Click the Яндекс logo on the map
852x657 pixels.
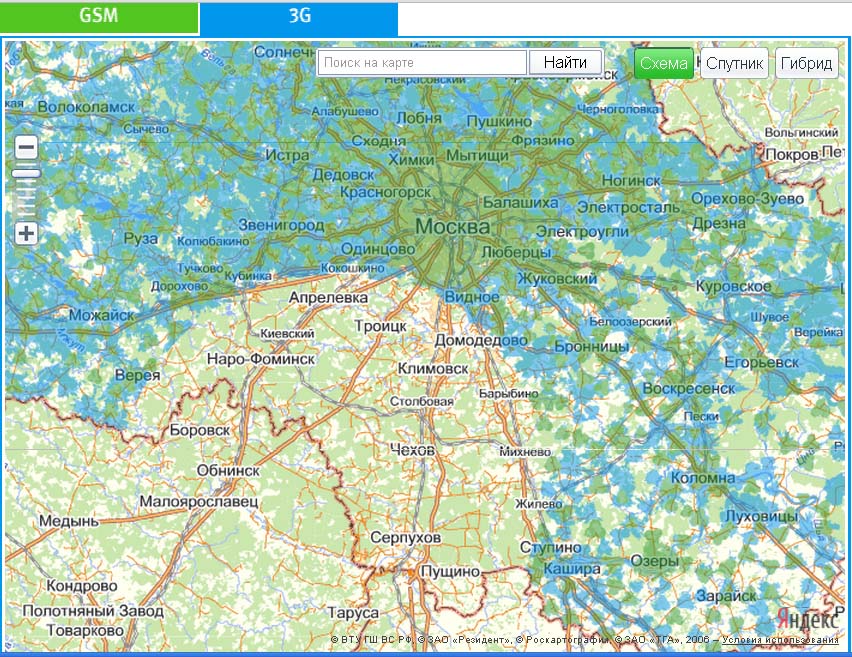point(807,616)
